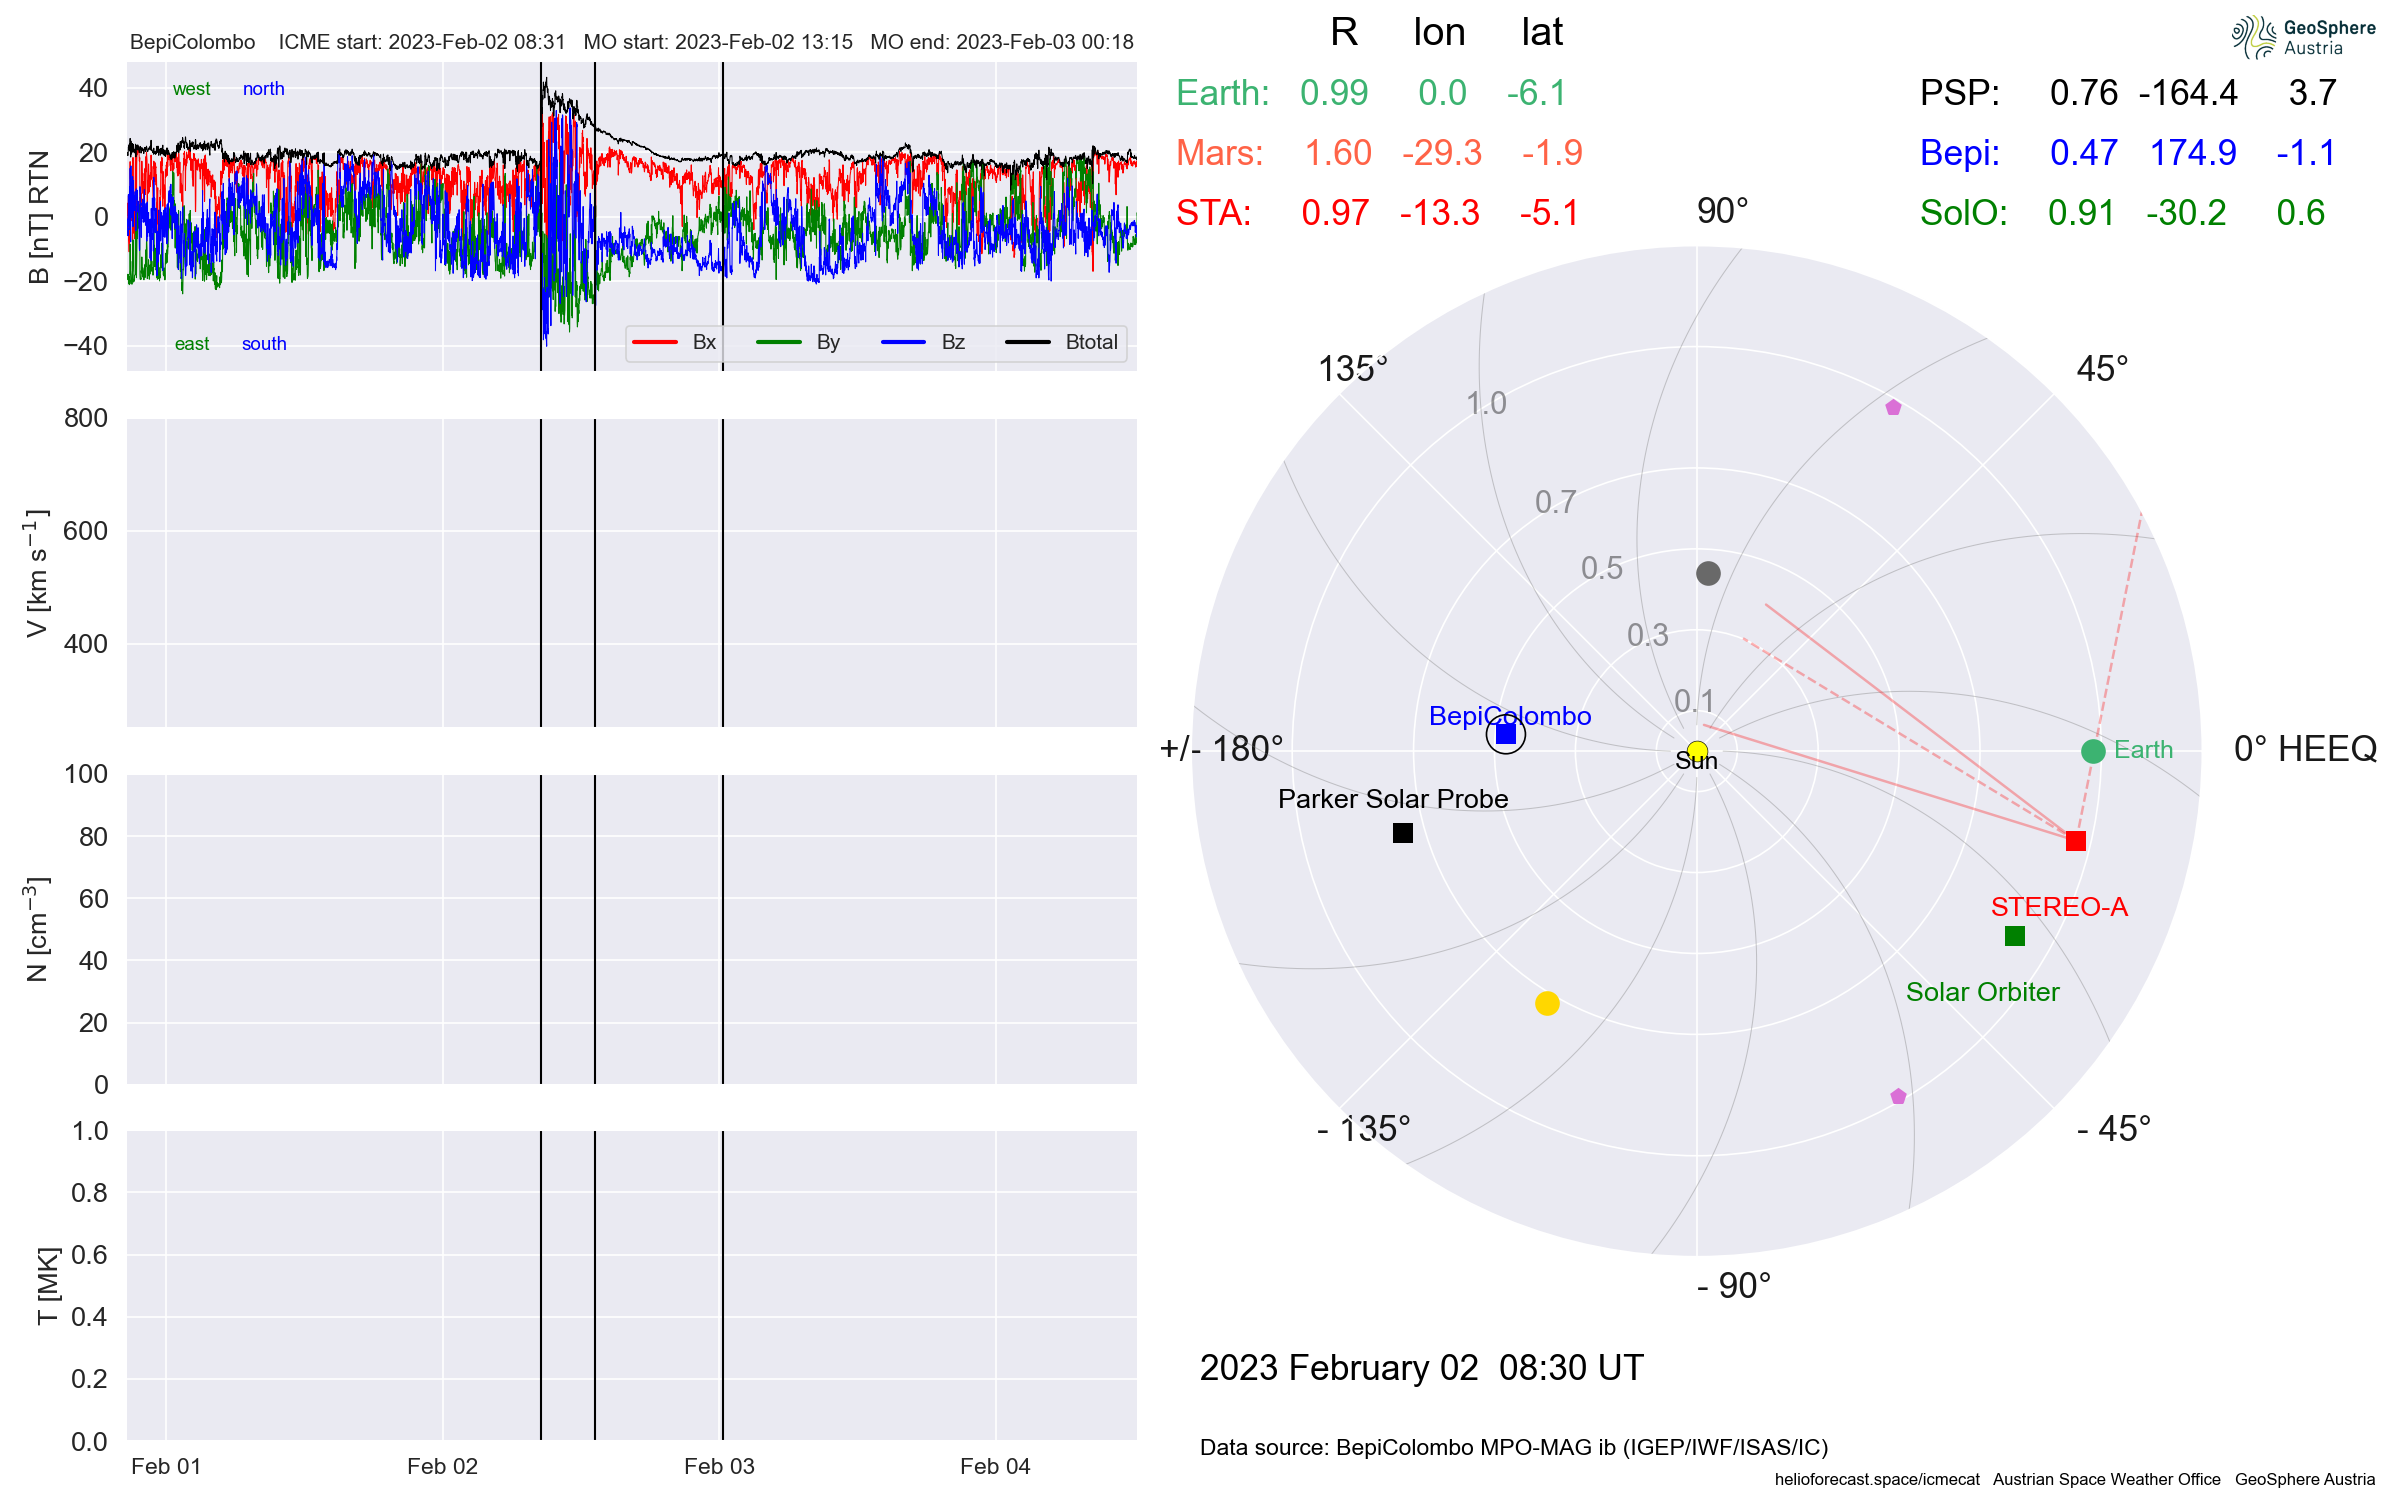The image size is (2400, 1500).
Task: Click the 'B [nT] RTN' y-axis label
Action: [39, 217]
